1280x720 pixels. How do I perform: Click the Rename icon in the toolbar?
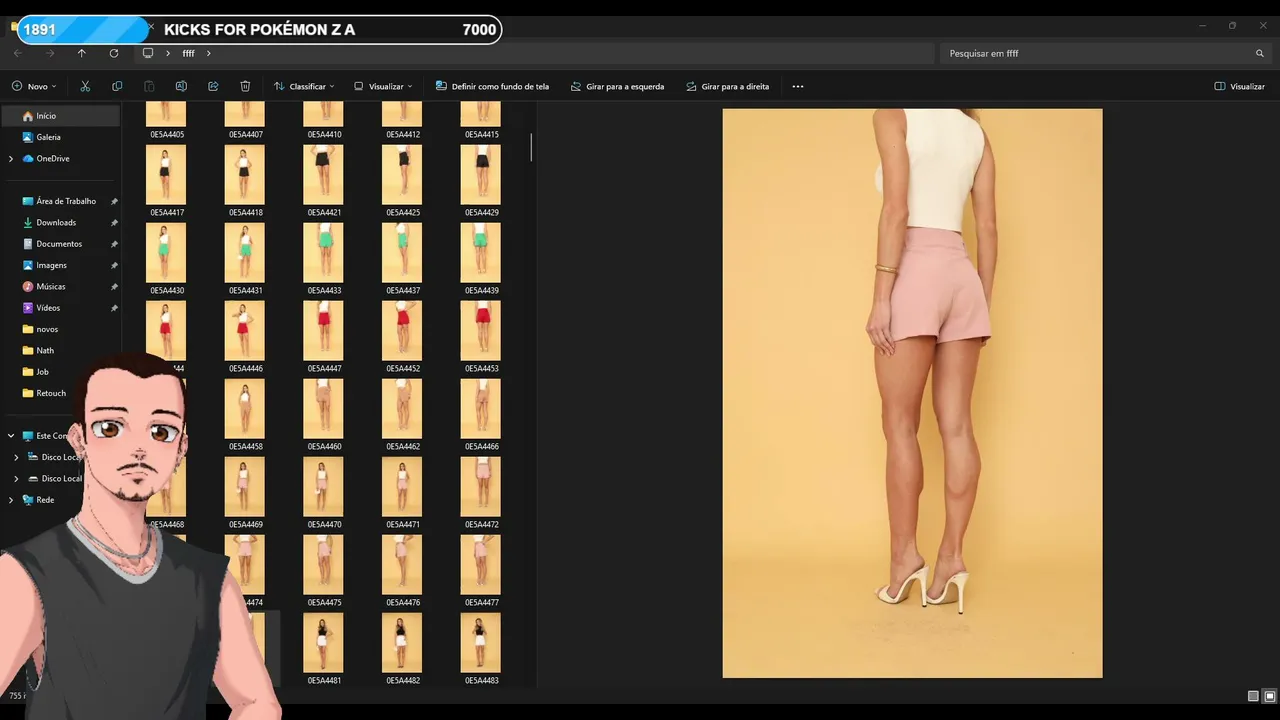(181, 86)
